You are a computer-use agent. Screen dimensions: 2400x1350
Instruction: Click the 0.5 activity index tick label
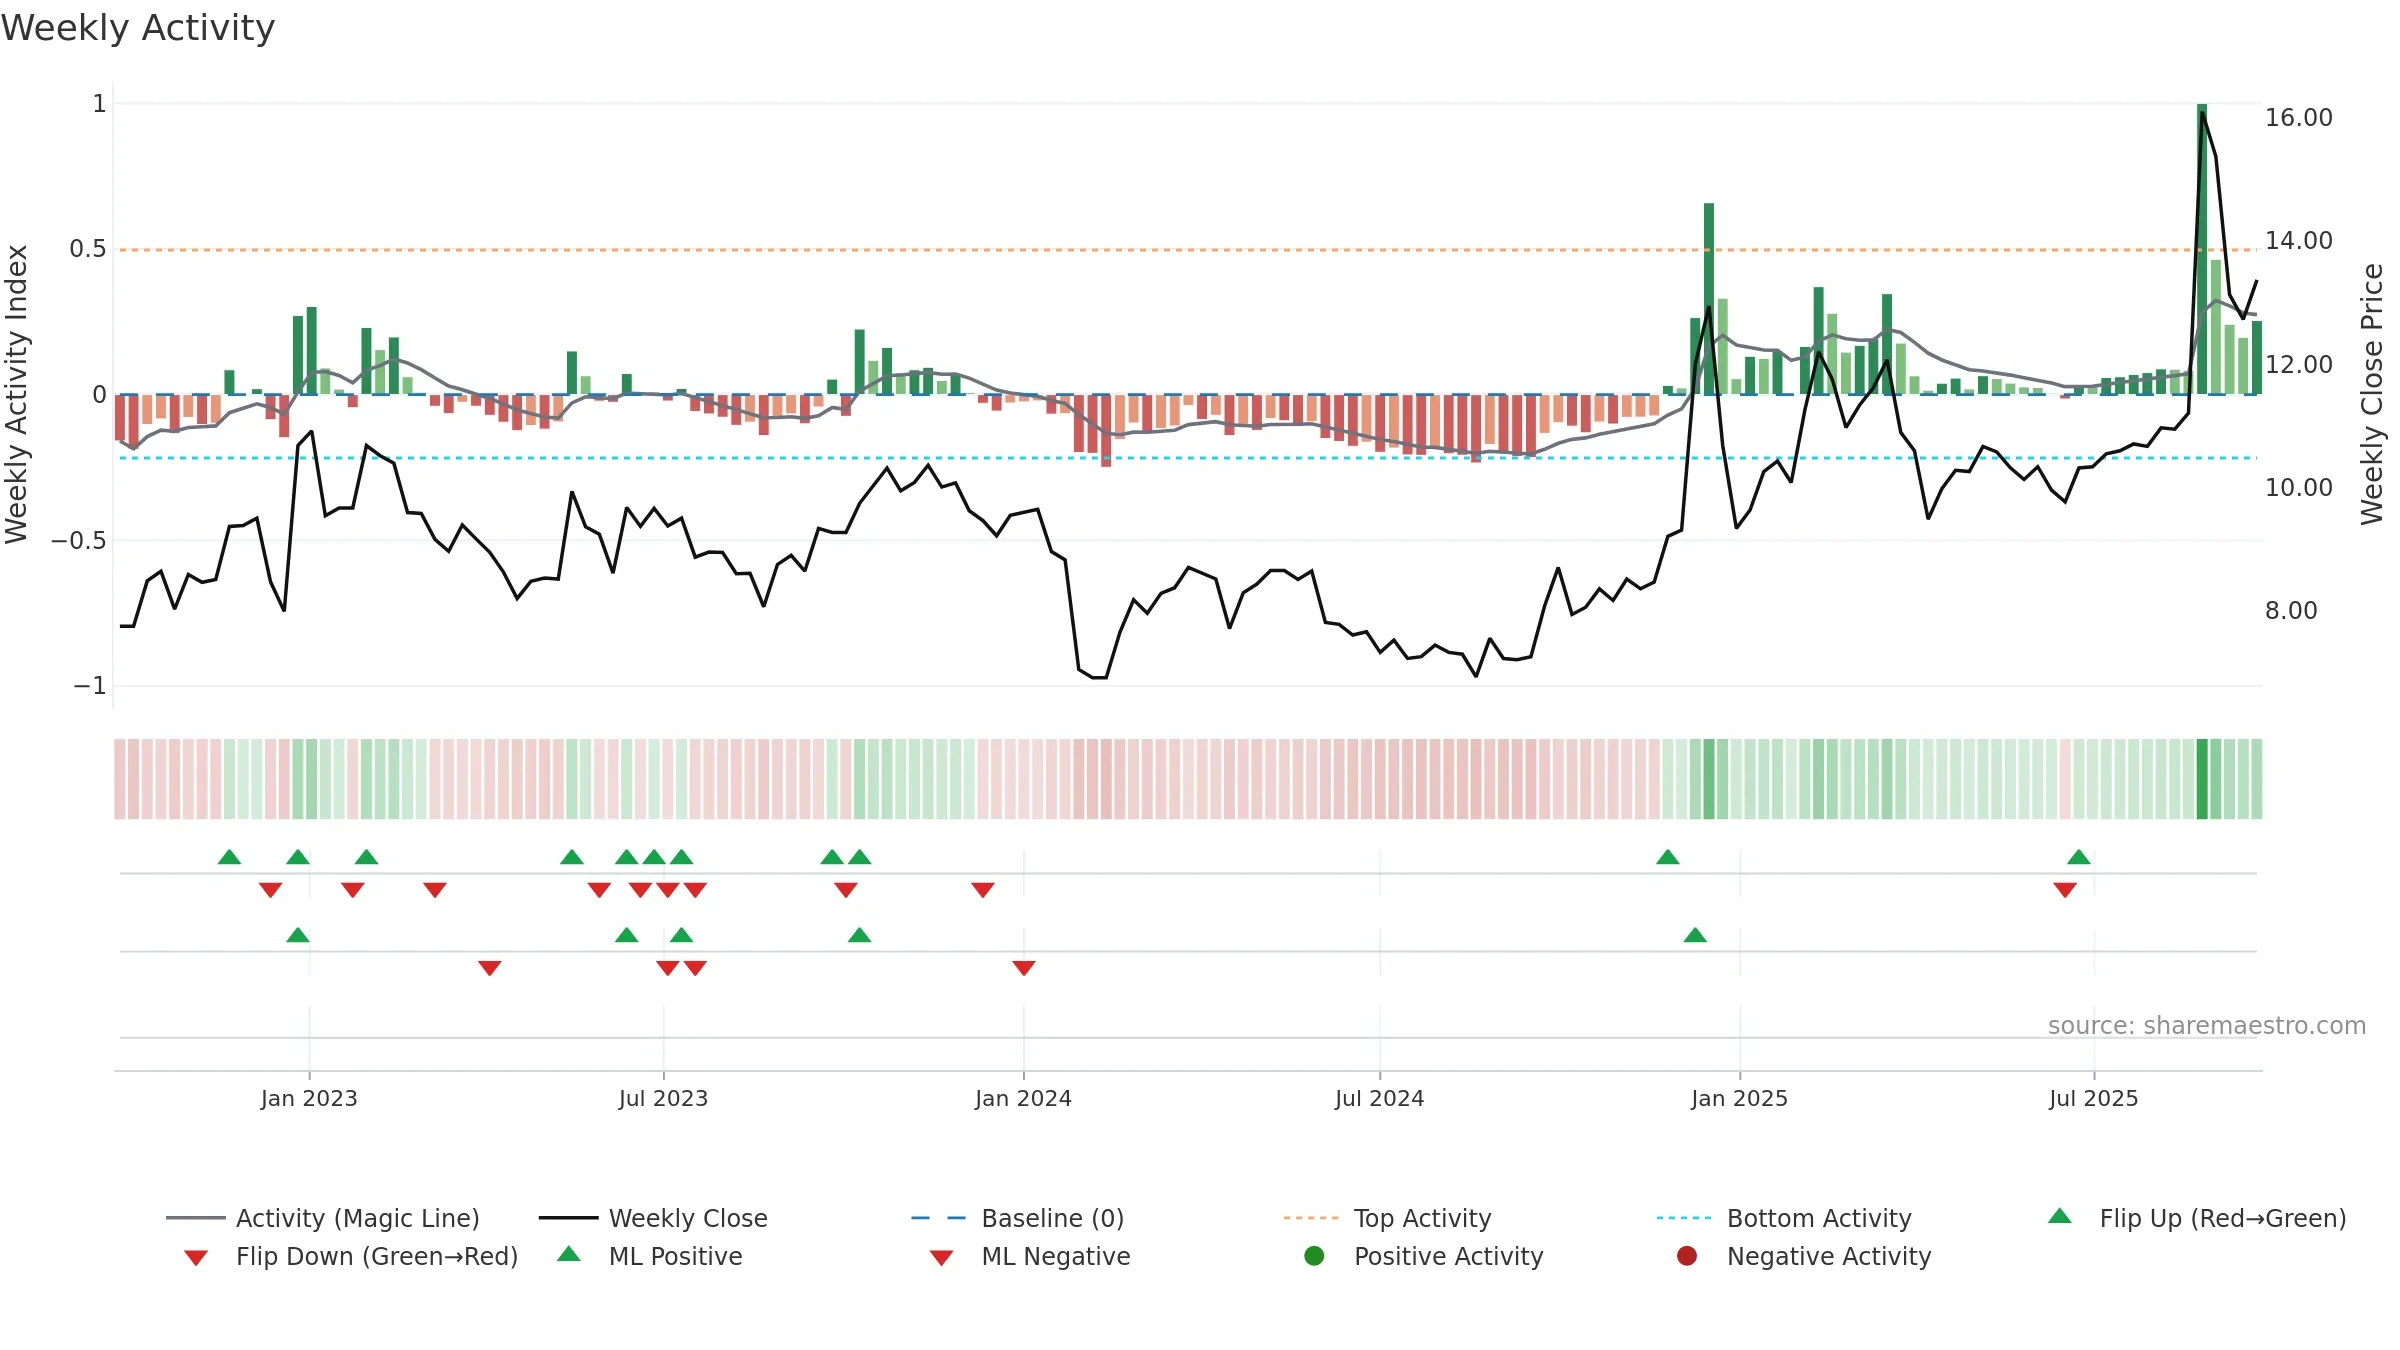click(x=87, y=249)
